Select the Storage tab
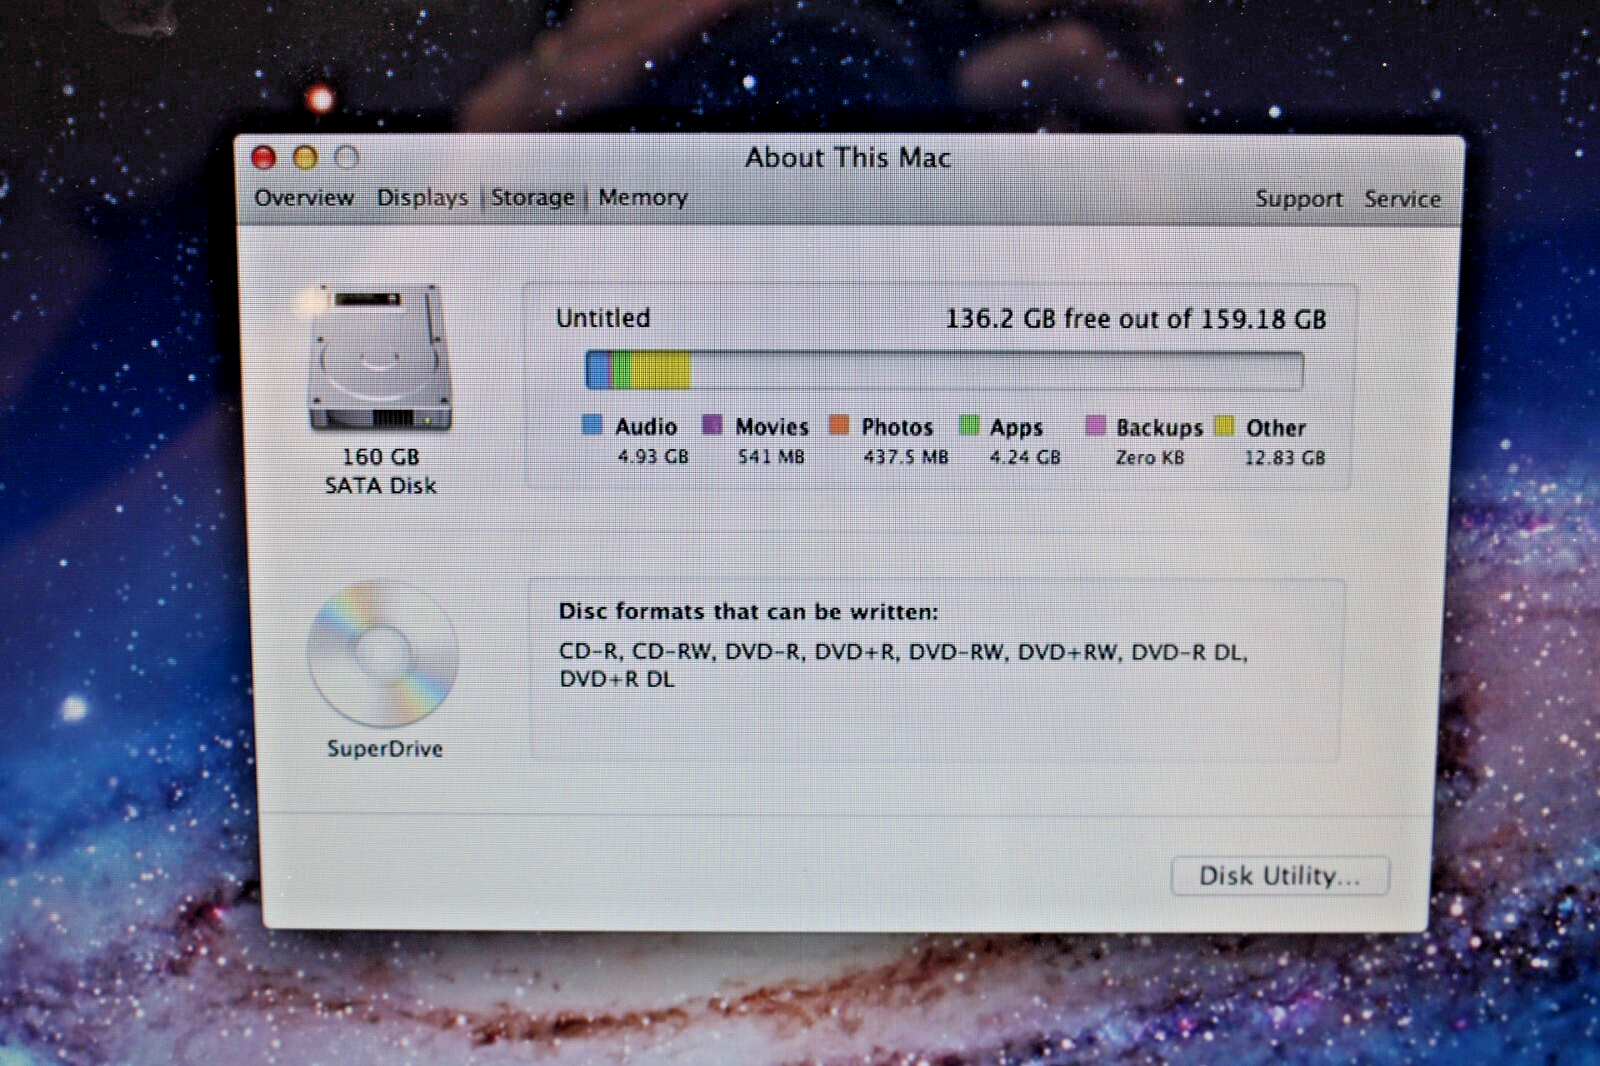This screenshot has height=1066, width=1600. (x=533, y=197)
